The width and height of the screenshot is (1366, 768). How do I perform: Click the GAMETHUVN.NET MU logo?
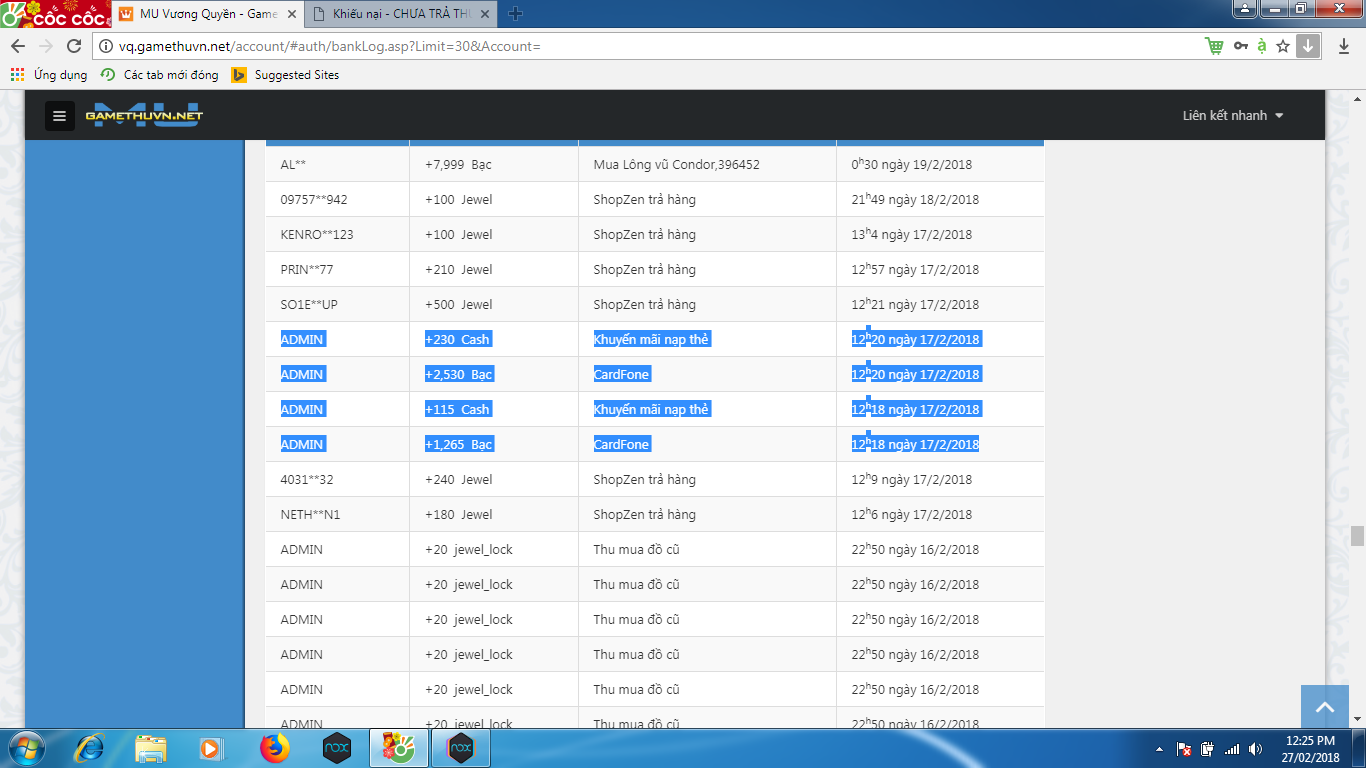144,115
